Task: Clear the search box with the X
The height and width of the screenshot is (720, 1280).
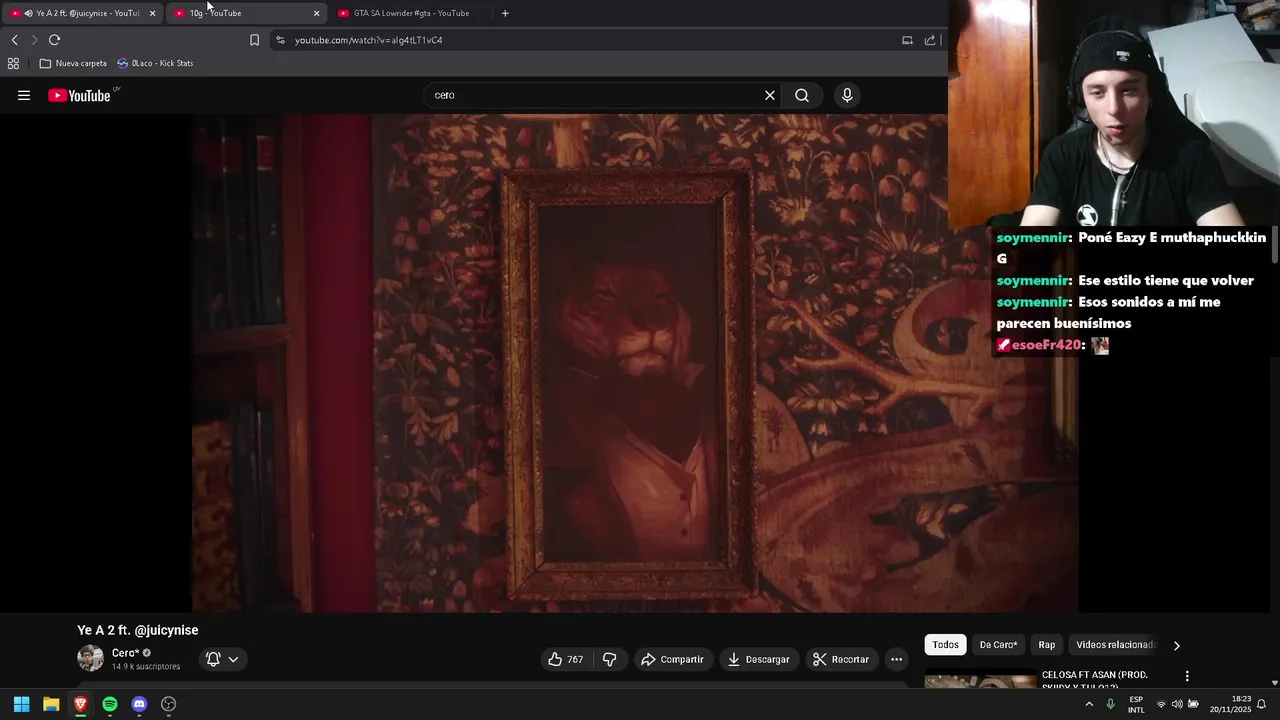Action: pos(770,95)
